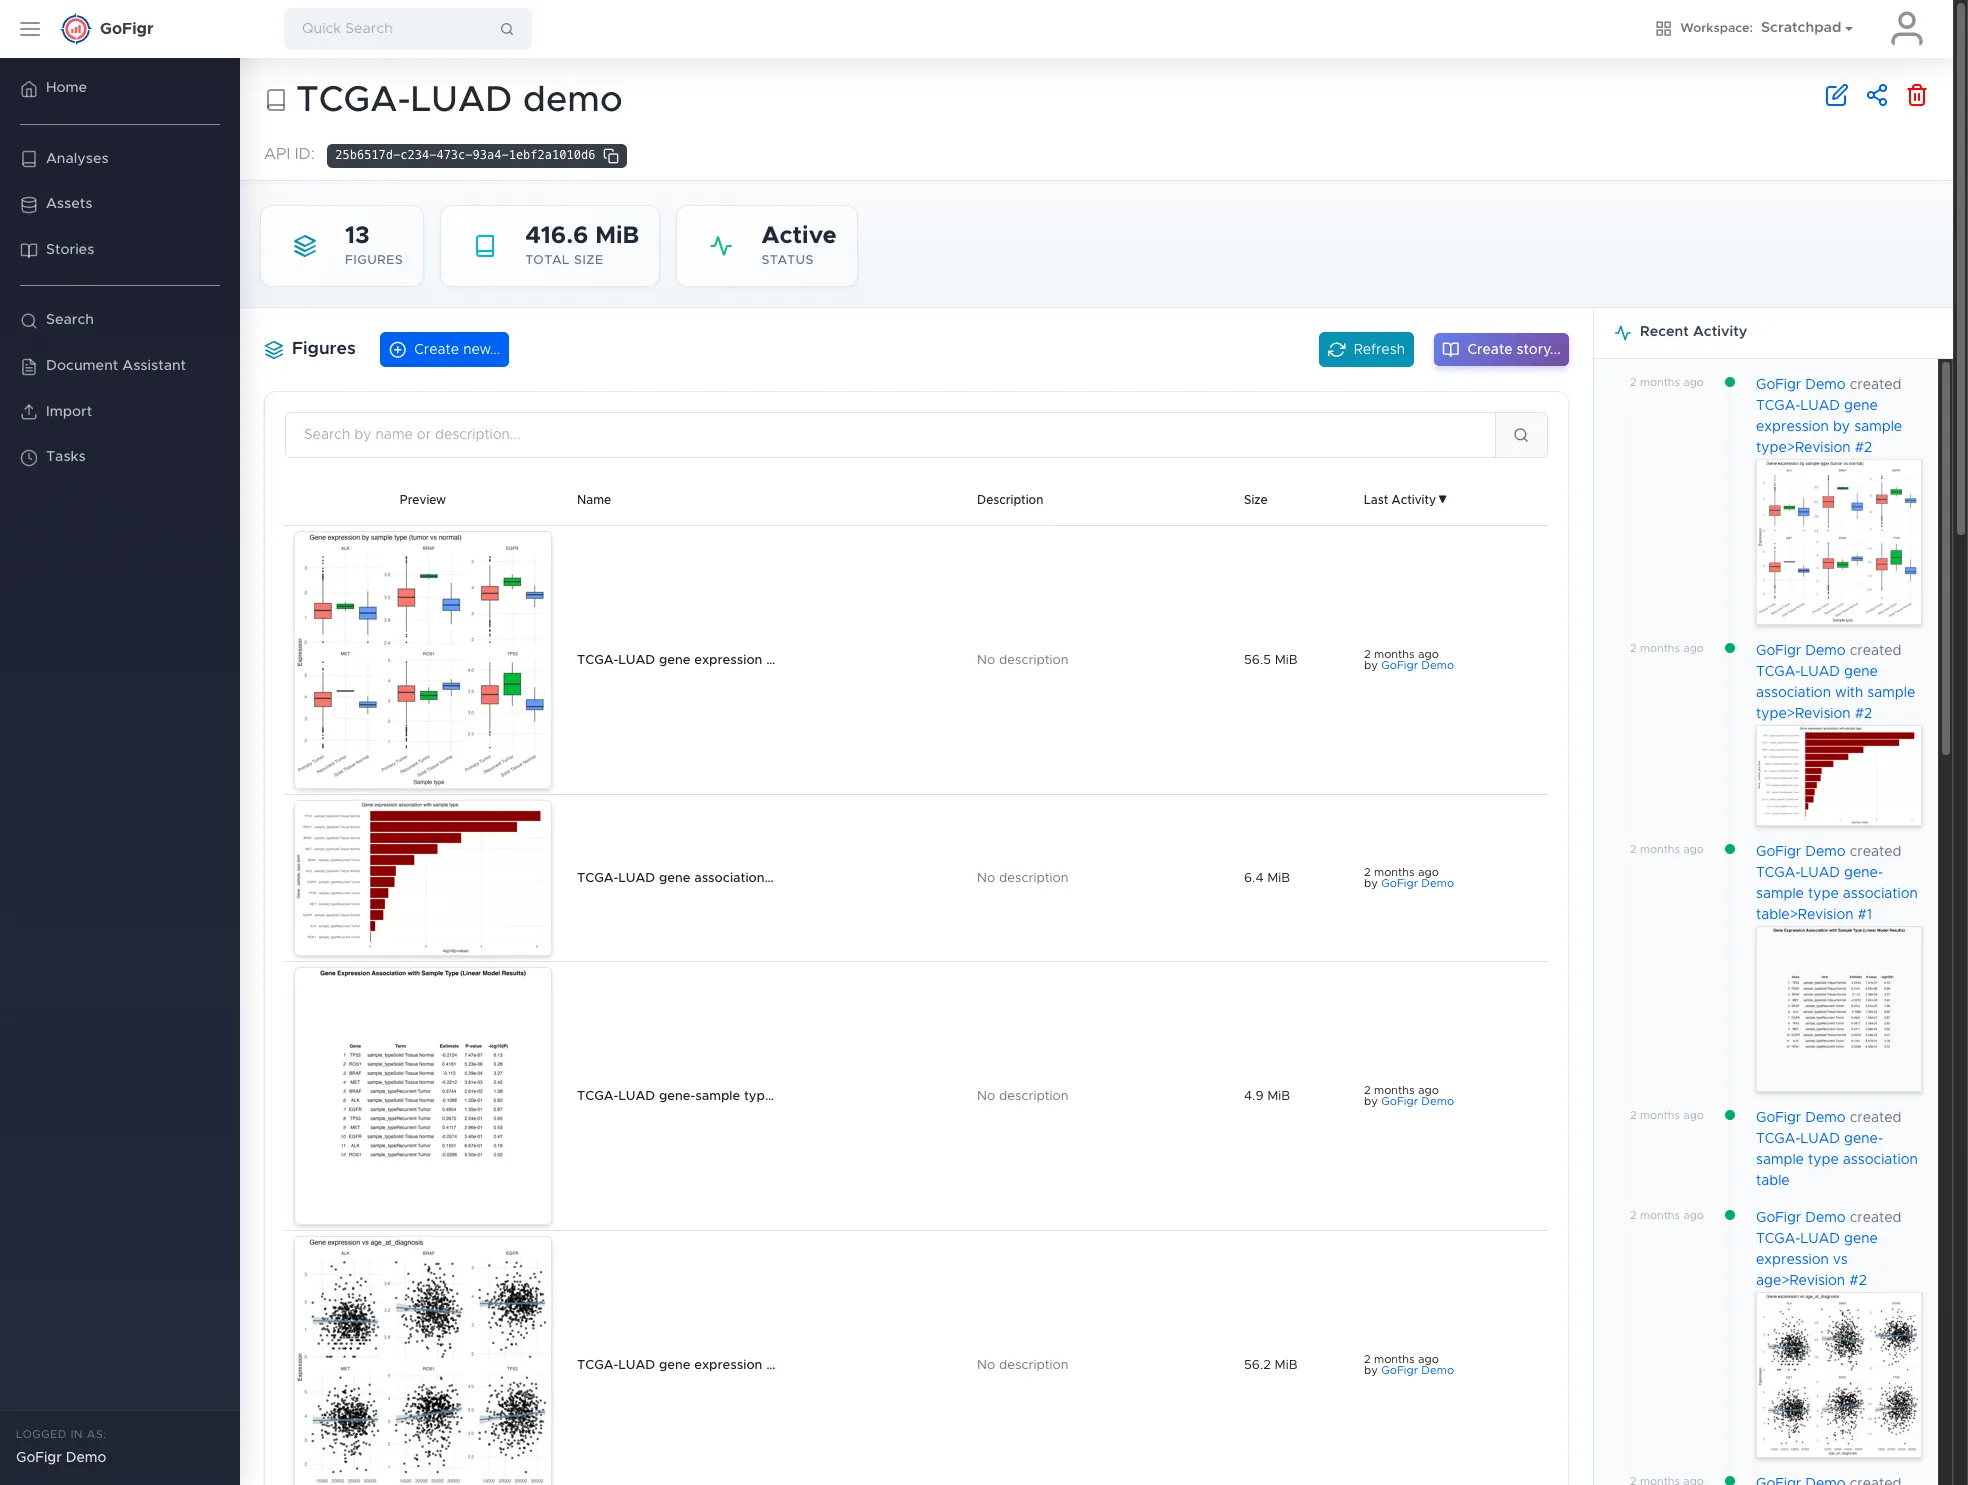
Task: Open the linear model results table thumbnail
Action: [423, 1096]
